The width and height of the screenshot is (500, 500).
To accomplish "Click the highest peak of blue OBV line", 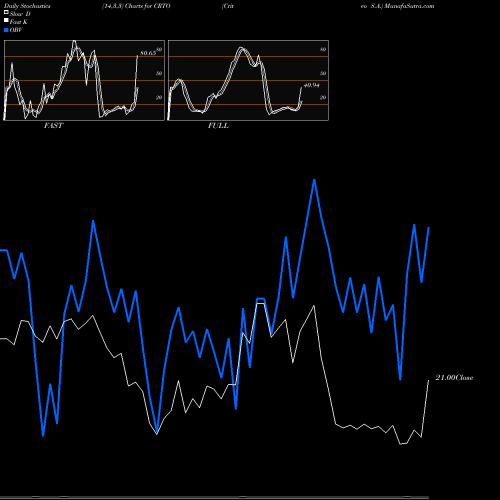I will [314, 180].
